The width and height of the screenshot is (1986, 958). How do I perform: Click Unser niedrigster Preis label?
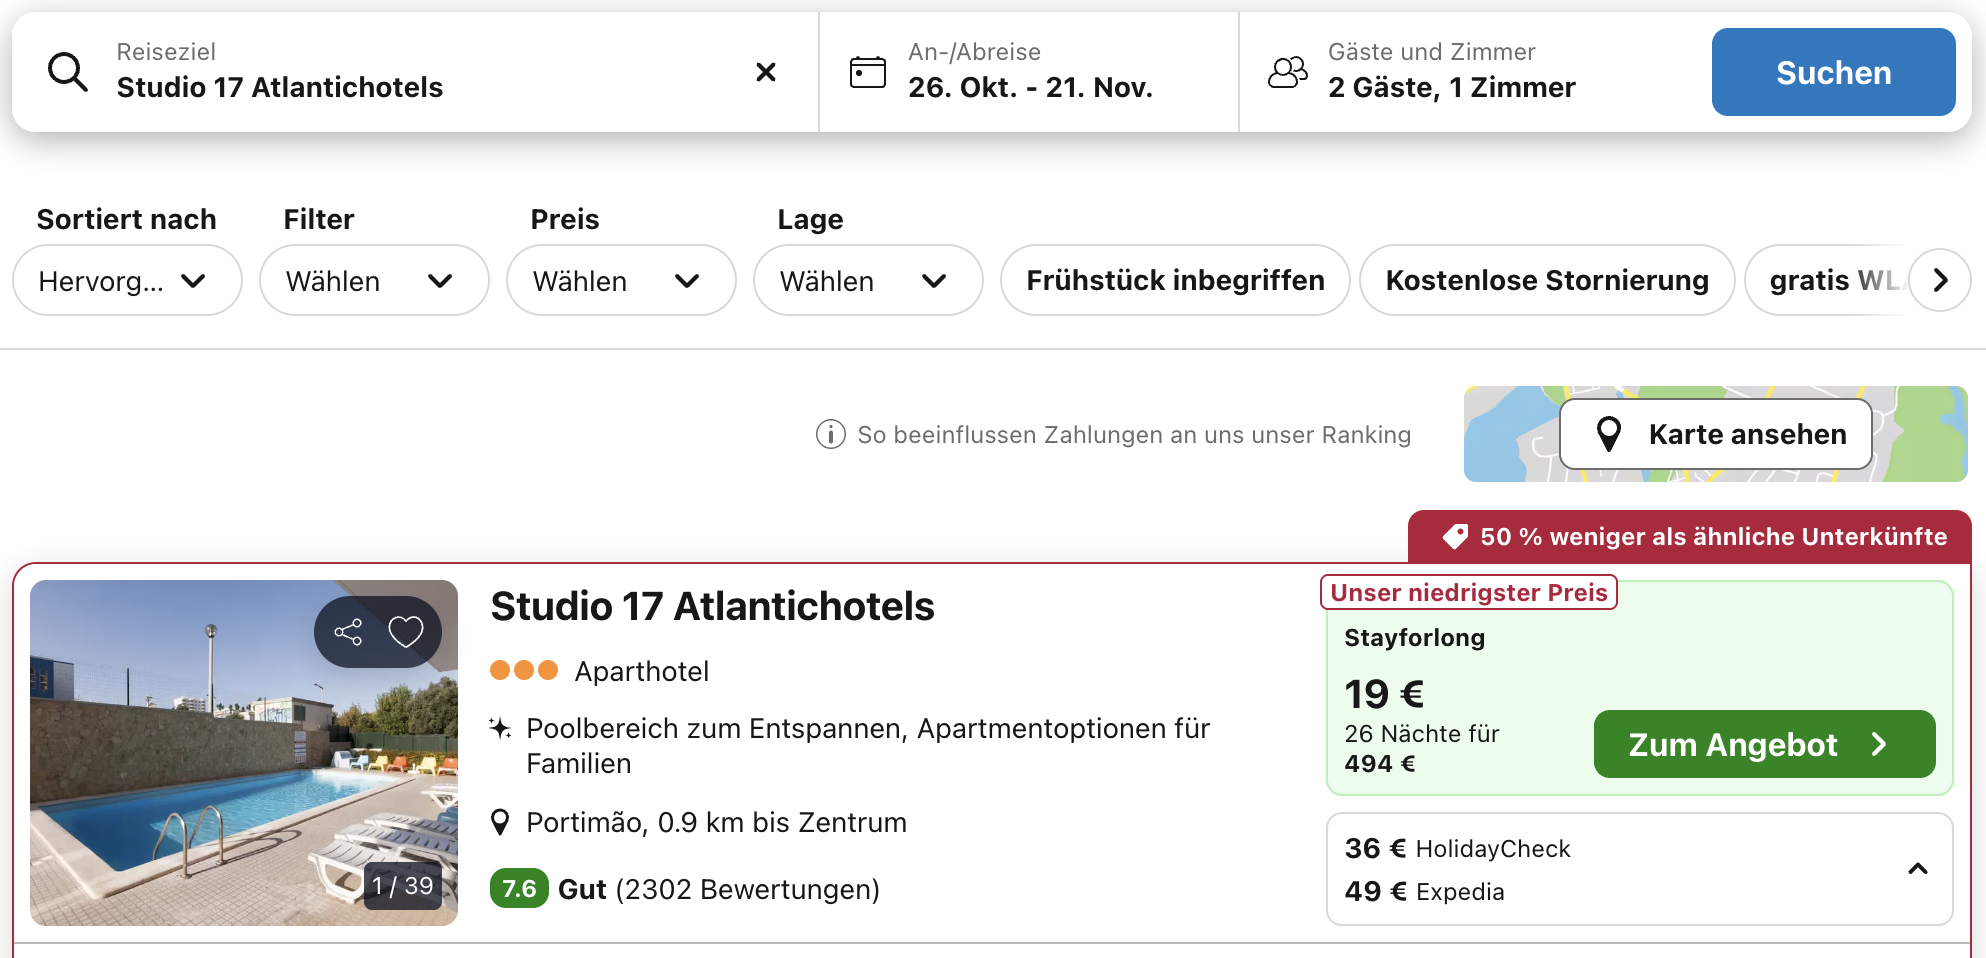[x=1468, y=592]
